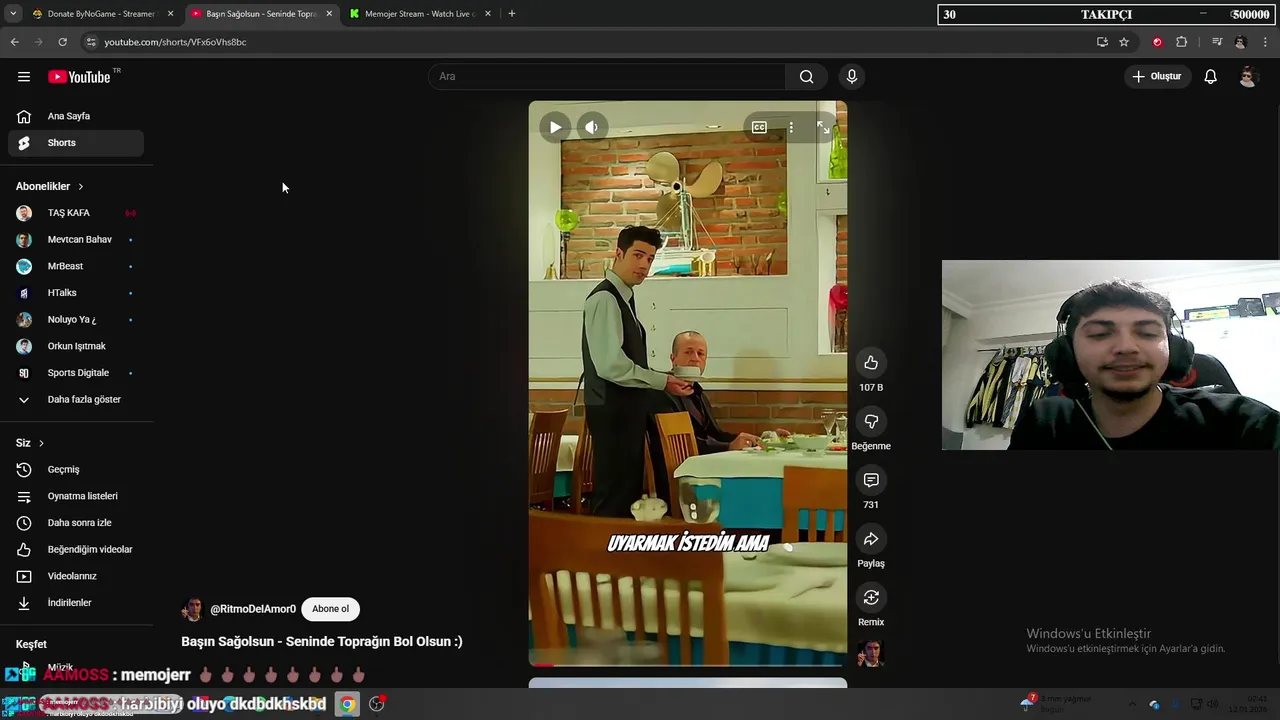The height and width of the screenshot is (720, 1280).
Task: Expand the Siz section chevron
Action: (41, 443)
